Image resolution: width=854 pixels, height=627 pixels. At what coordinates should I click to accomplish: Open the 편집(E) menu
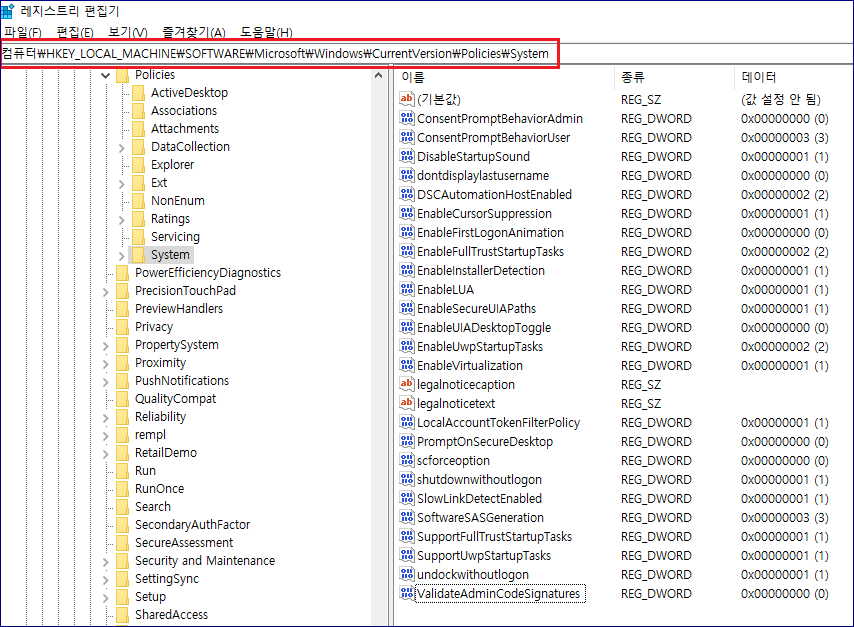point(75,32)
